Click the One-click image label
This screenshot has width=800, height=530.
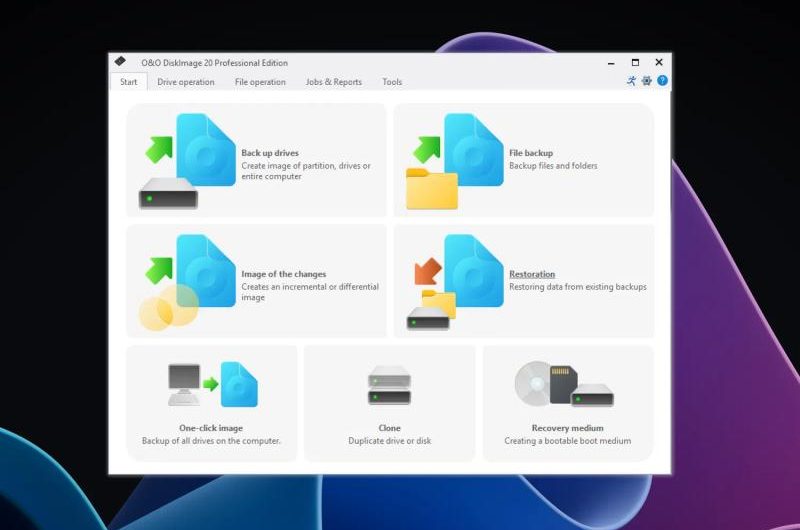211,428
